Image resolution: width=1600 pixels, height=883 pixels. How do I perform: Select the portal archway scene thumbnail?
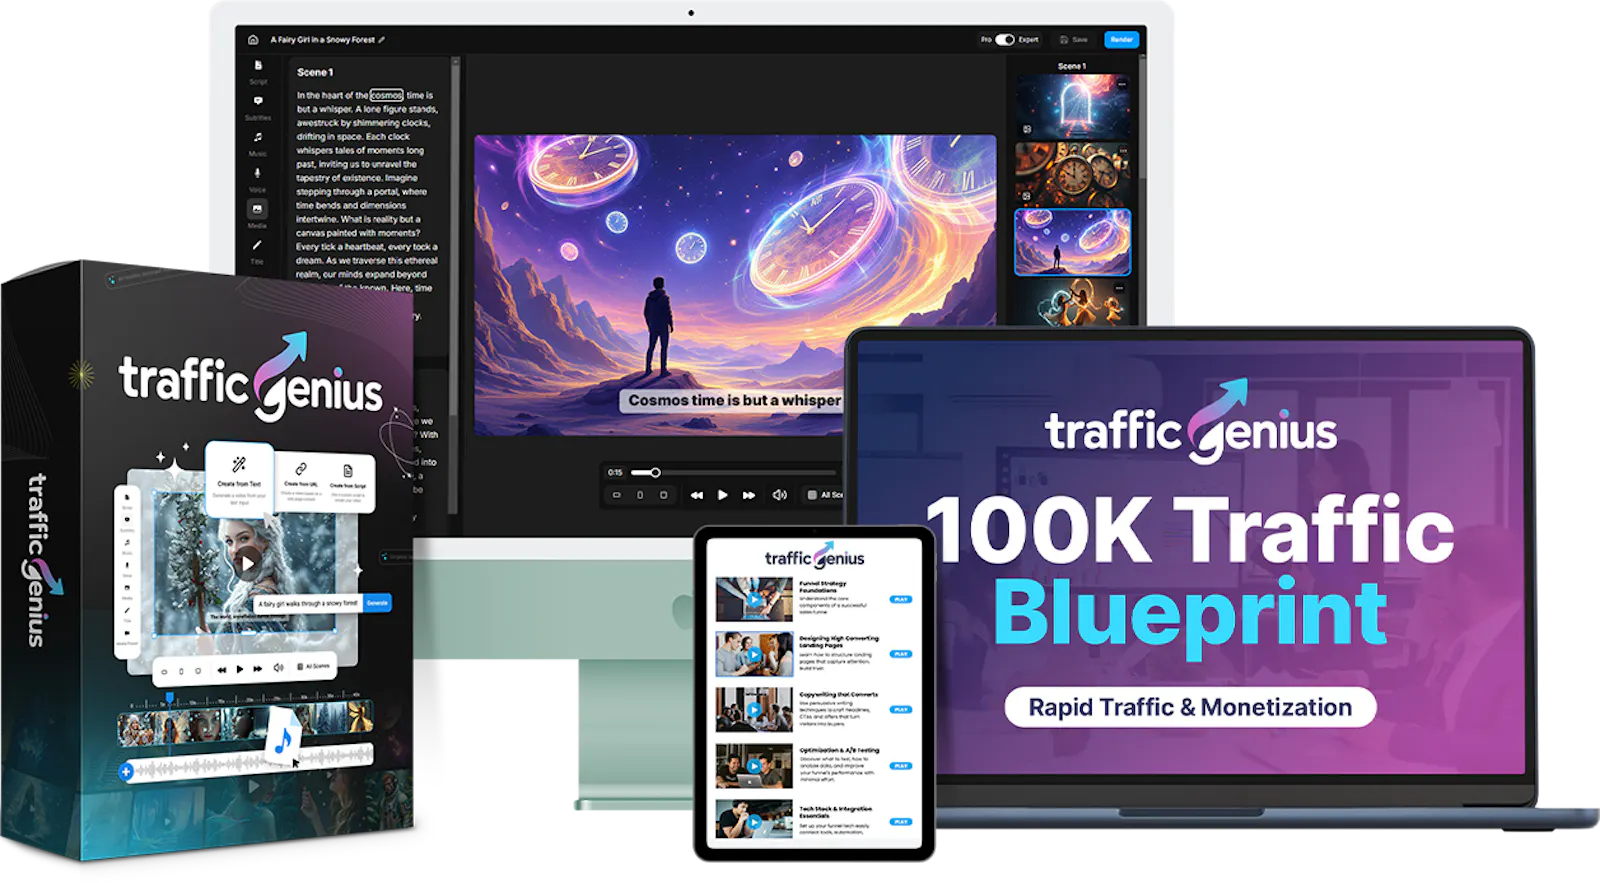pos(1072,105)
